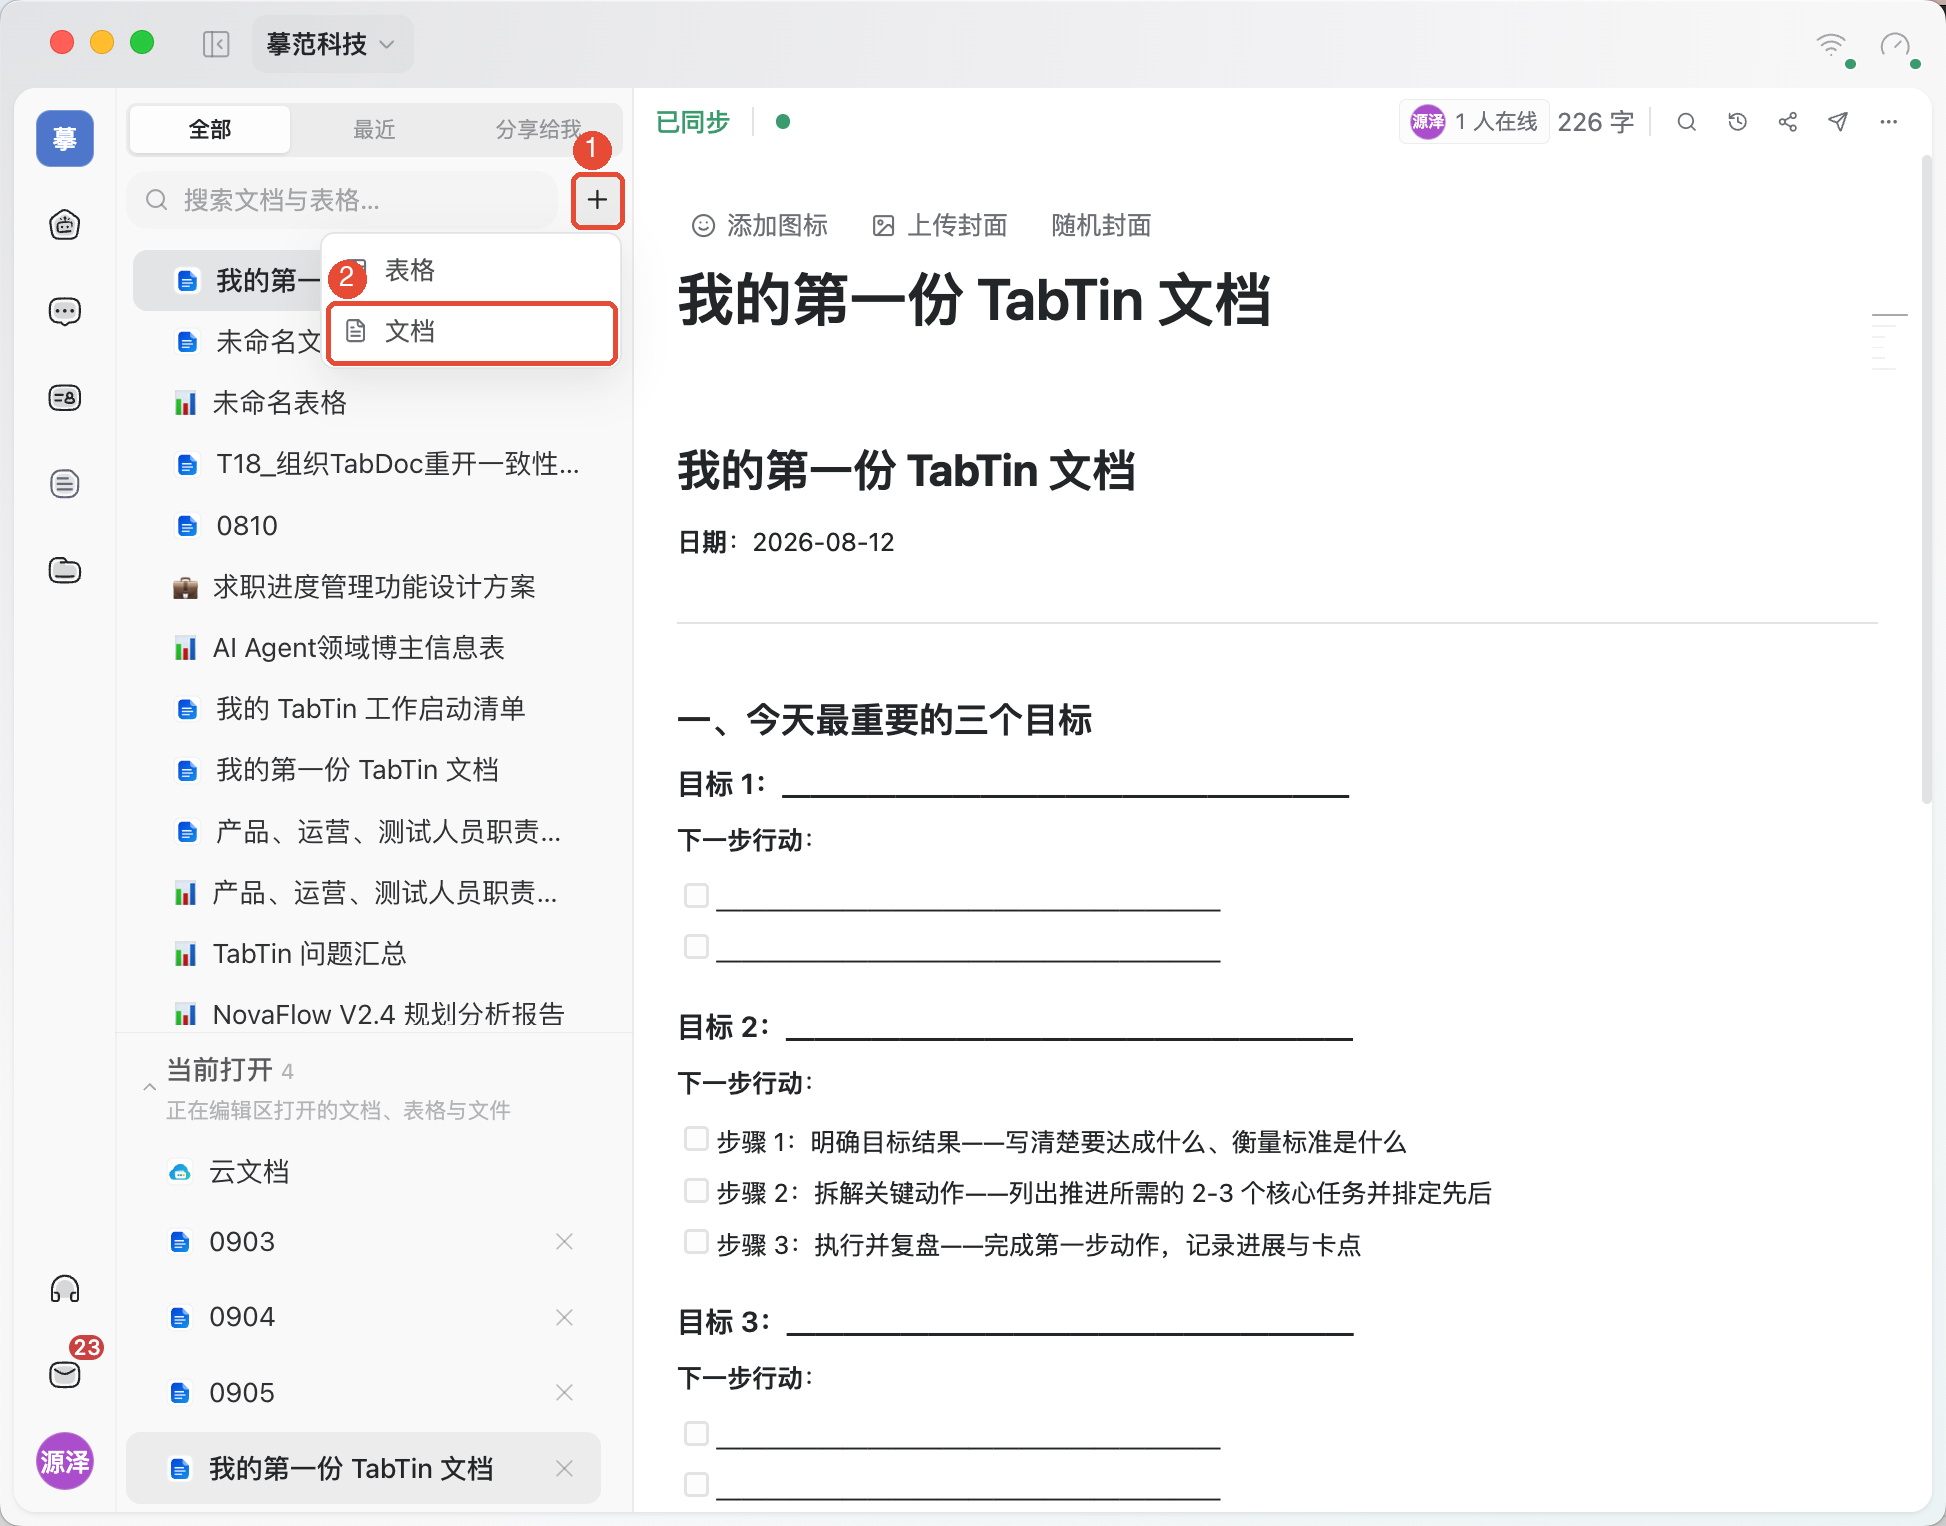Open the chat messages sidebar icon

(x=65, y=311)
